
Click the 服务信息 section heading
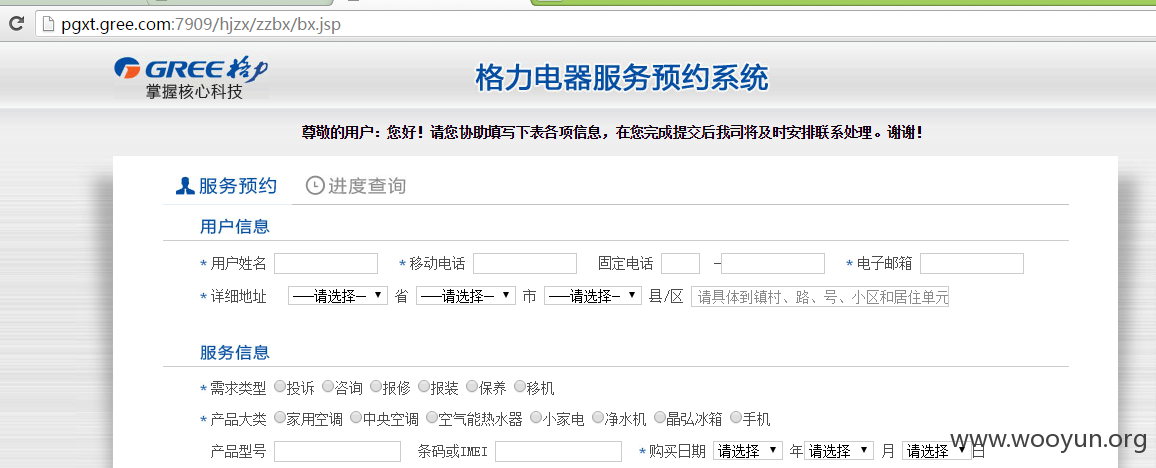tap(234, 352)
